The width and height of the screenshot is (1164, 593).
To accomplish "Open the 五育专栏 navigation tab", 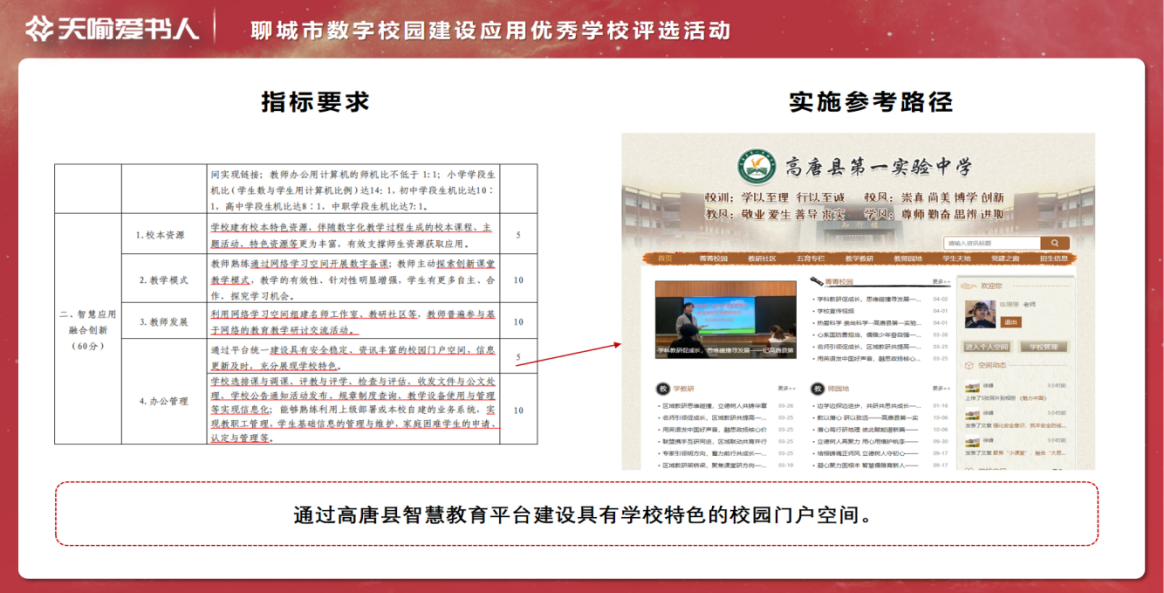I will pyautogui.click(x=810, y=258).
